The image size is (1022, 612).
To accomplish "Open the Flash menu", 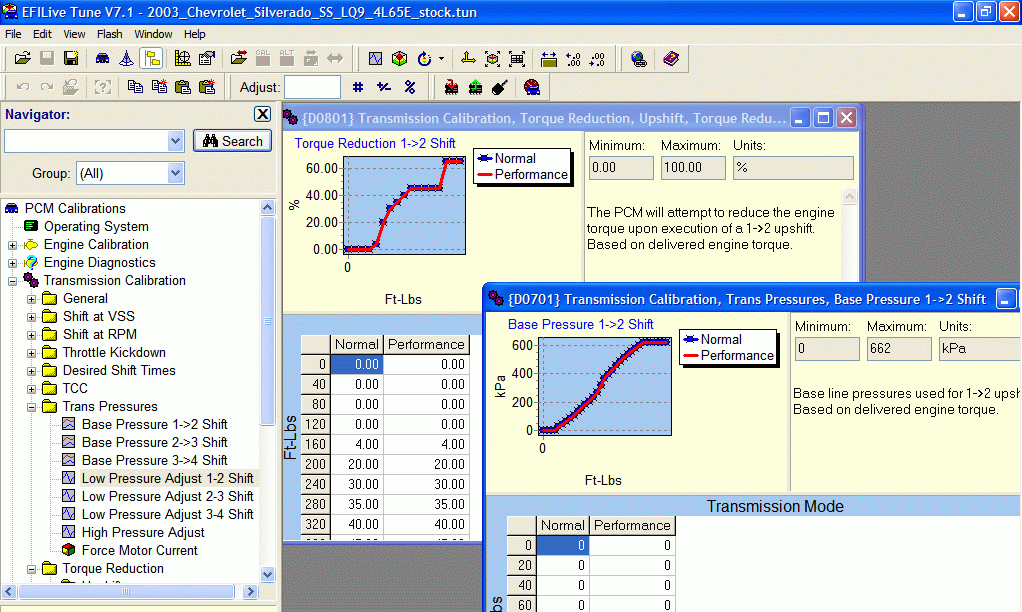I will coord(110,34).
